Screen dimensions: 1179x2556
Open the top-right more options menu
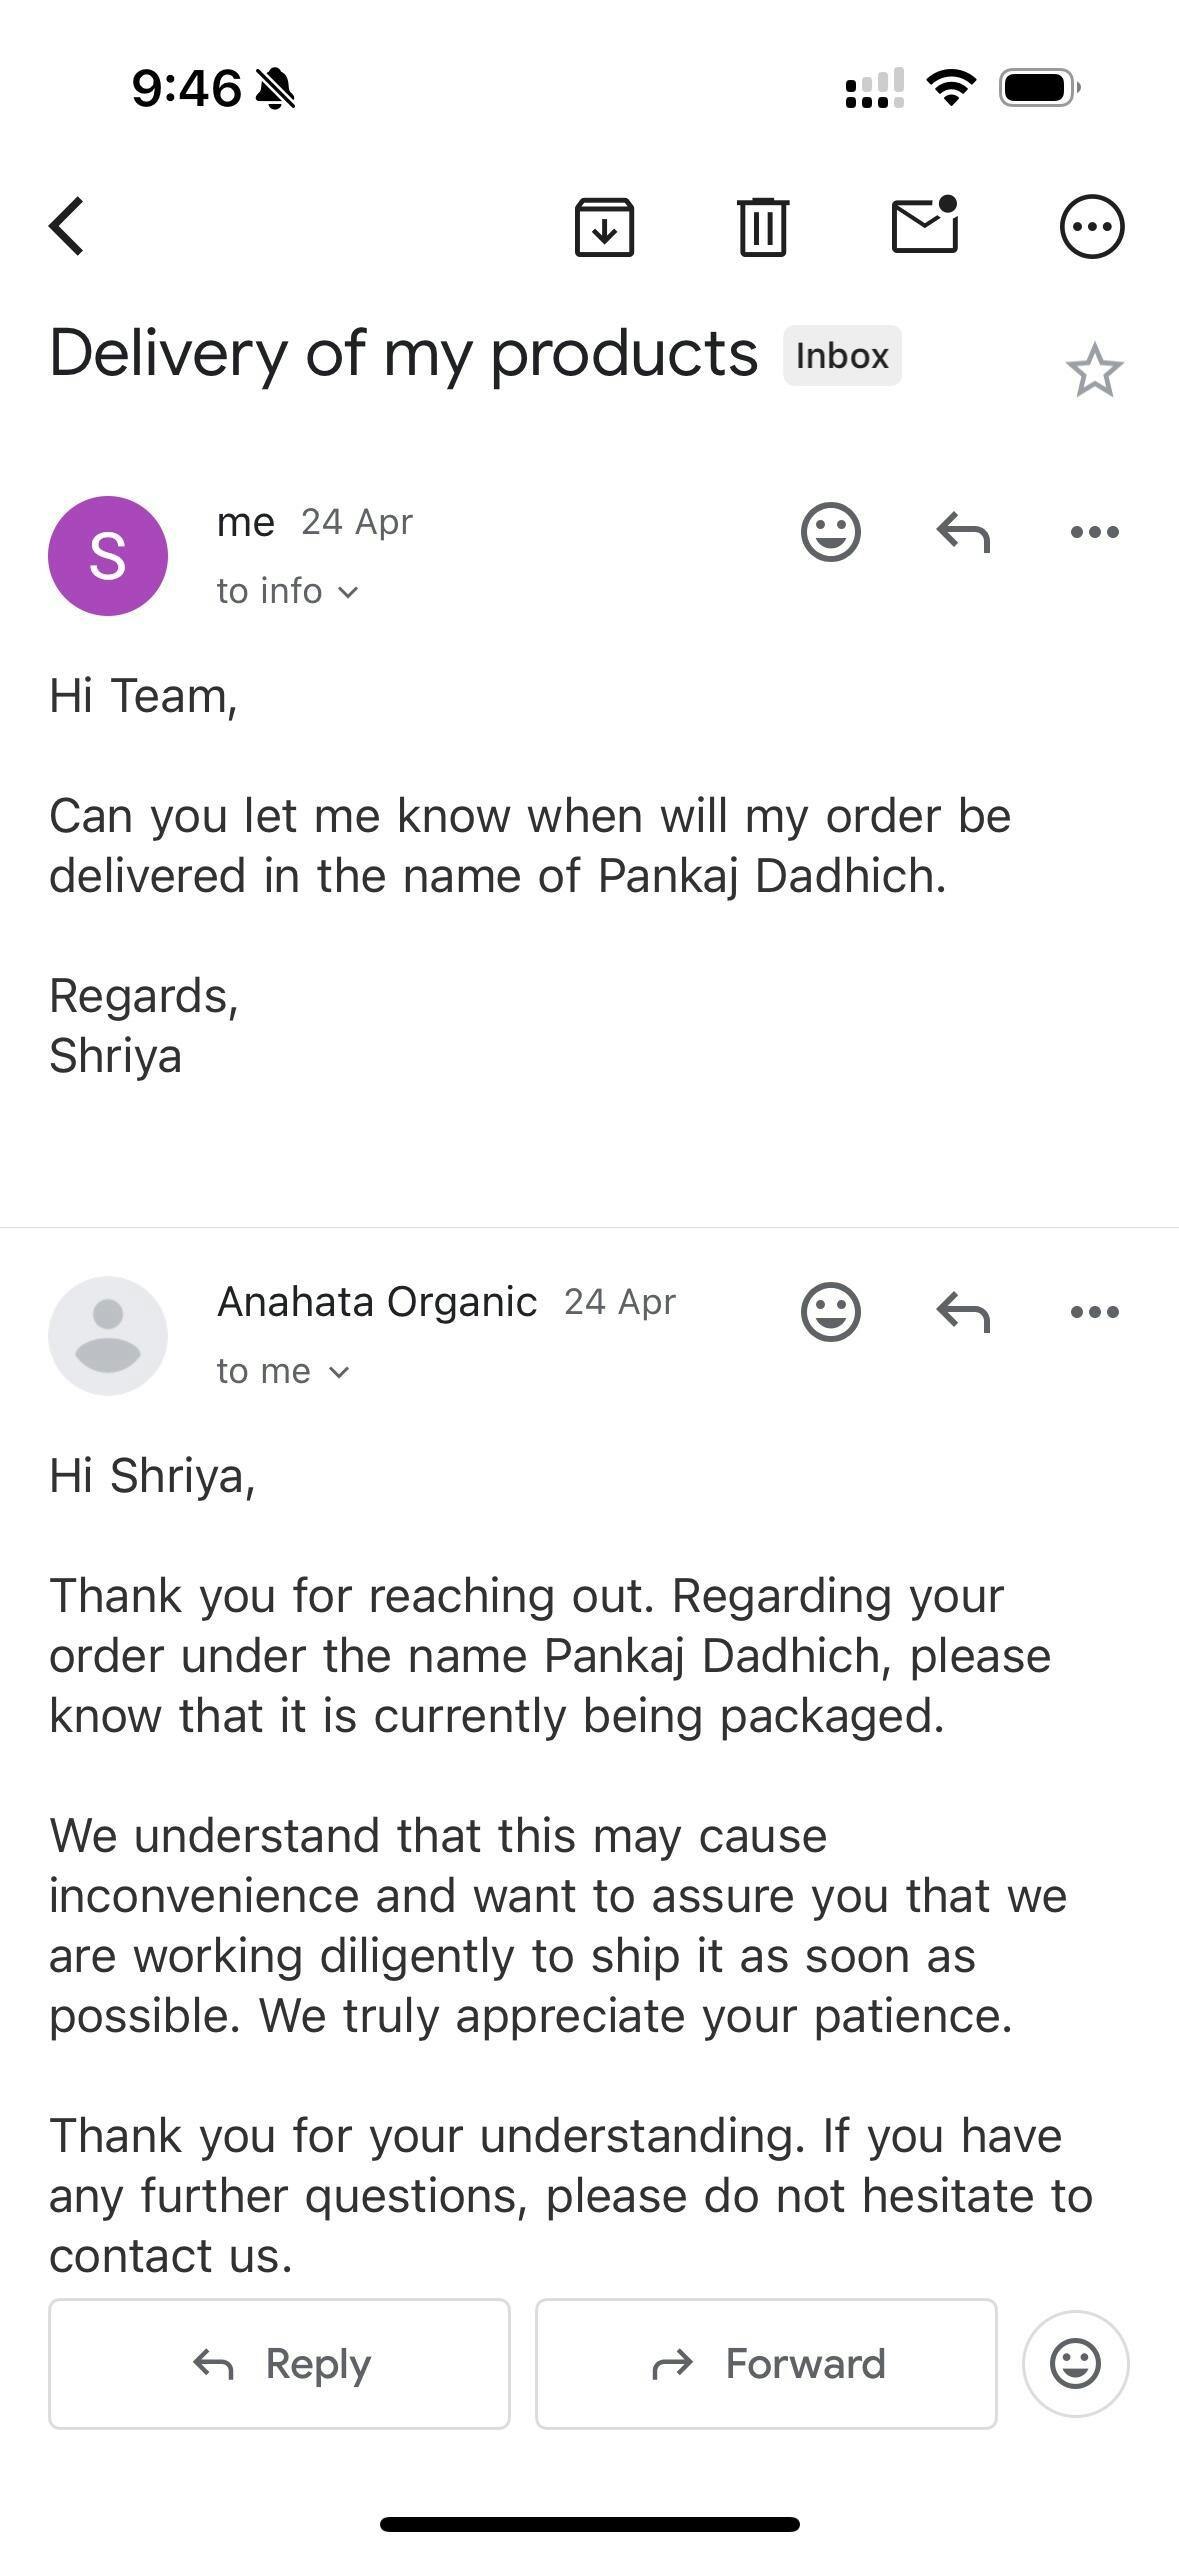1092,227
